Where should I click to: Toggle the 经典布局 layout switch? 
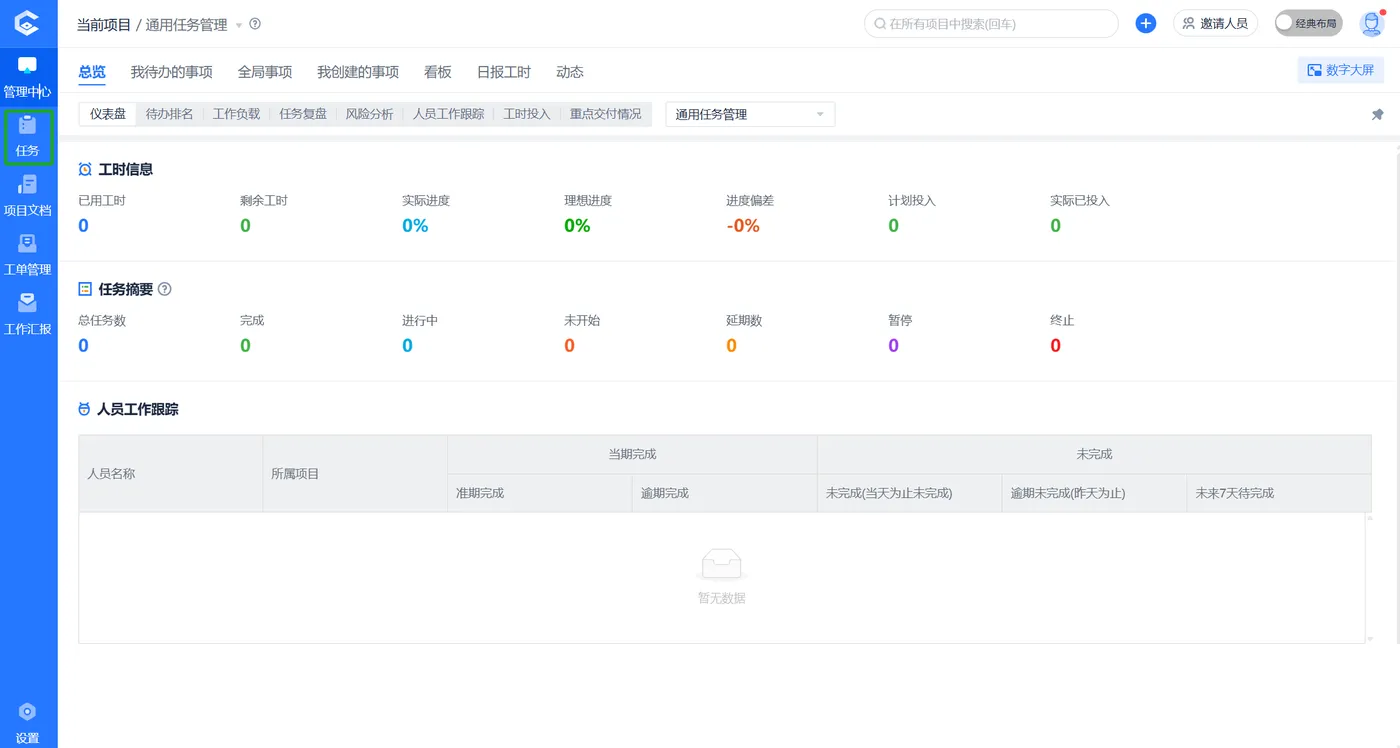pyautogui.click(x=1308, y=23)
